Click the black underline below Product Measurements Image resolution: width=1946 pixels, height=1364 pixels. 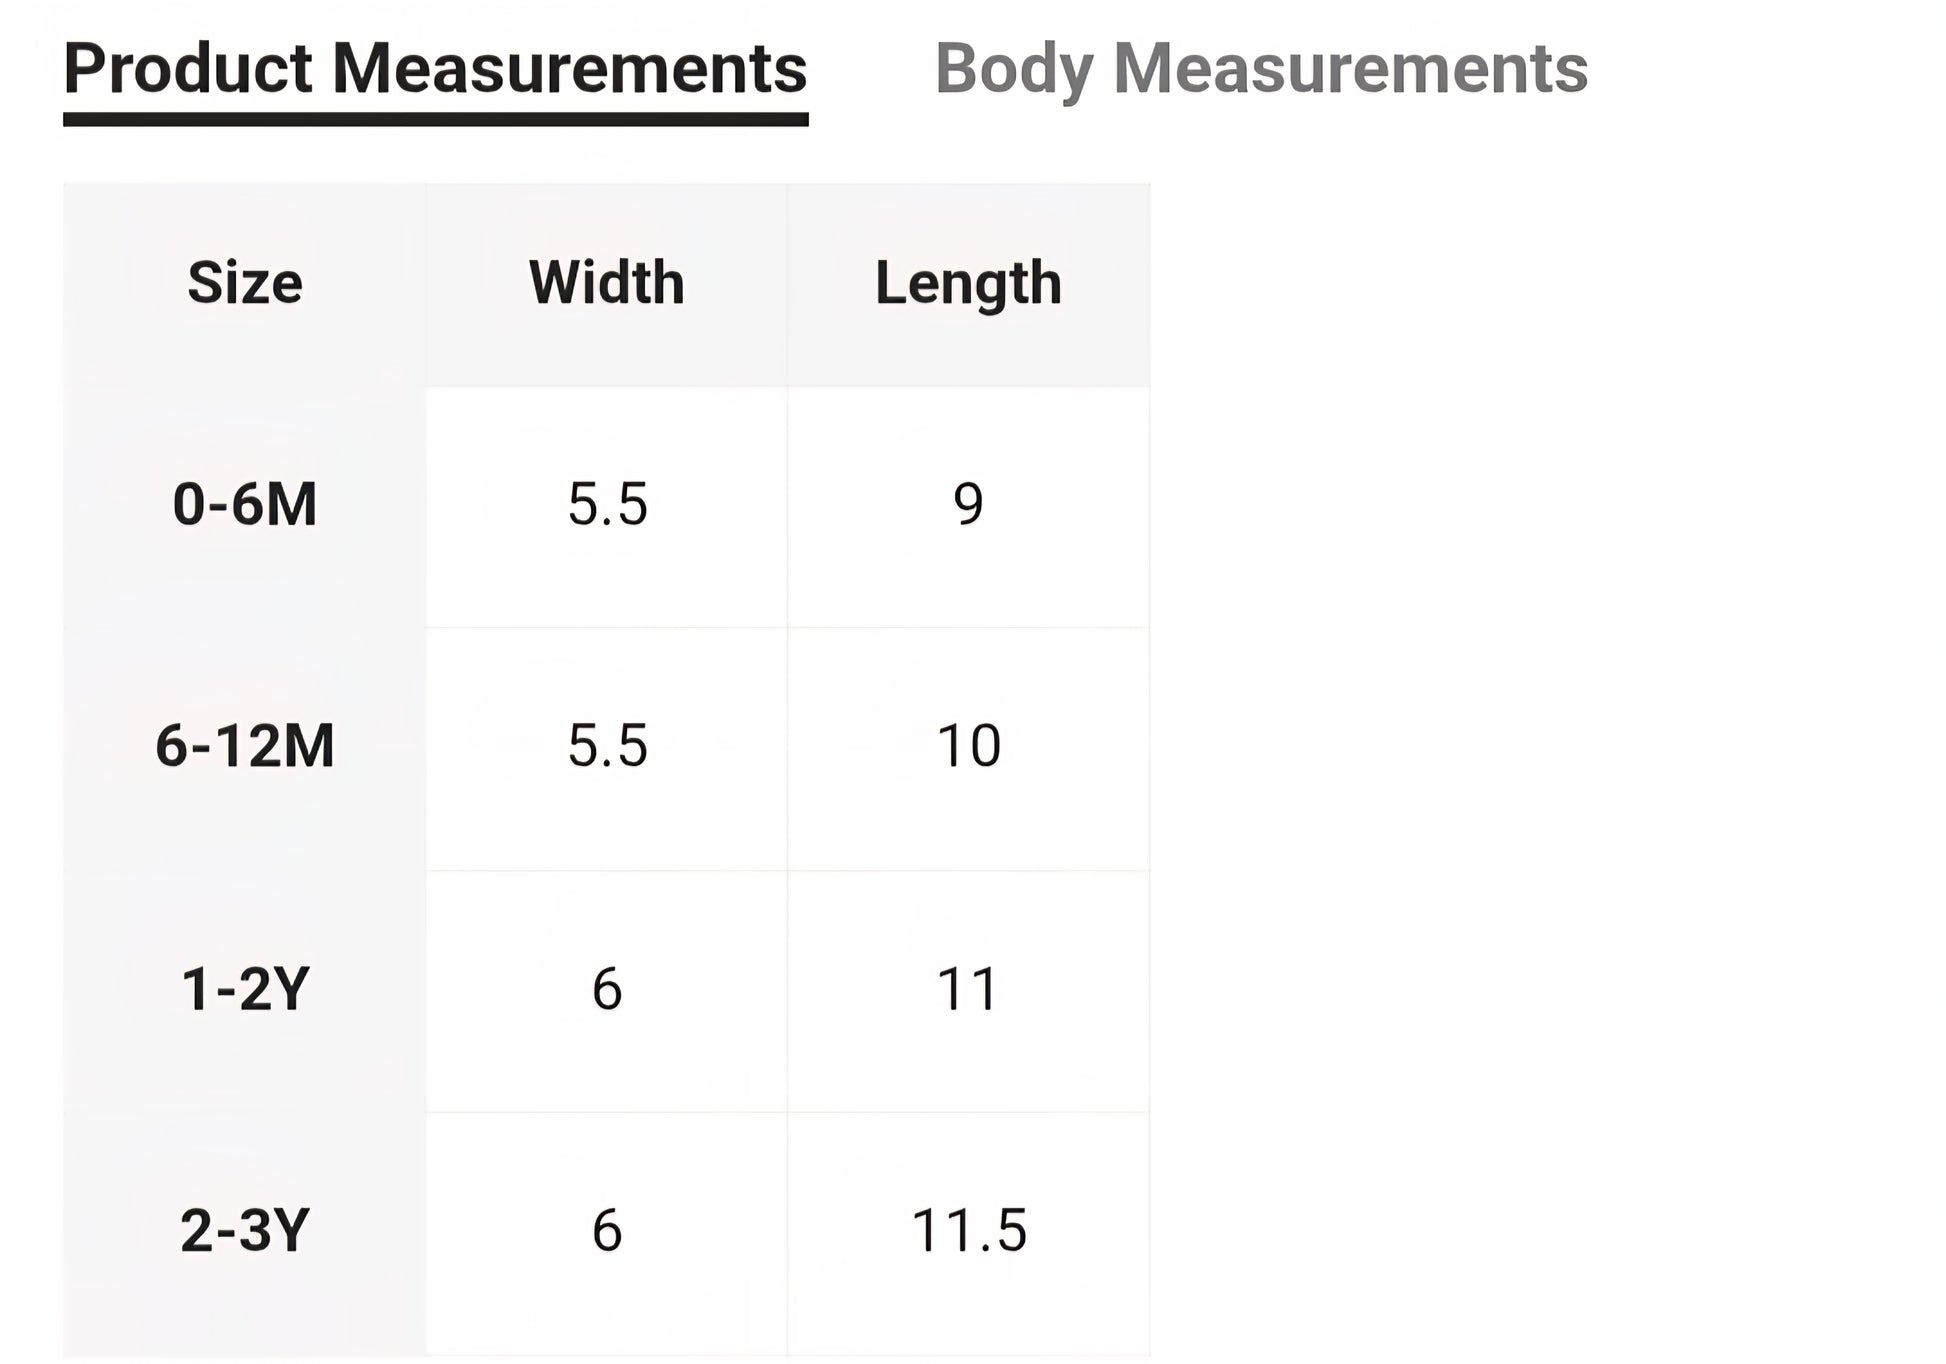point(435,120)
